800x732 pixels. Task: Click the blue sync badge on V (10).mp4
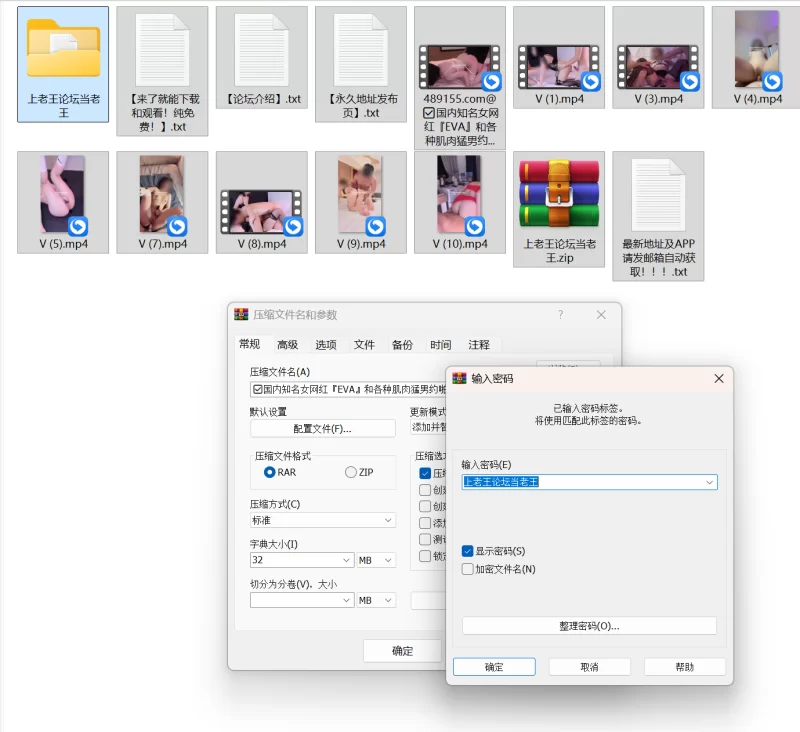(474, 226)
